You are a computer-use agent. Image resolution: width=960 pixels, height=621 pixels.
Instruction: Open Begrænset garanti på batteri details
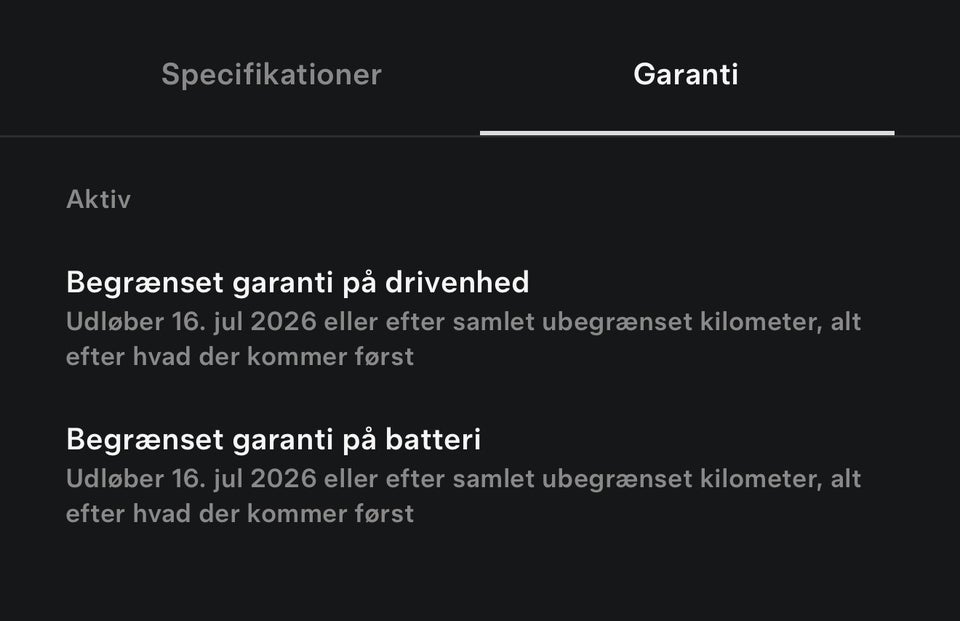point(275,438)
